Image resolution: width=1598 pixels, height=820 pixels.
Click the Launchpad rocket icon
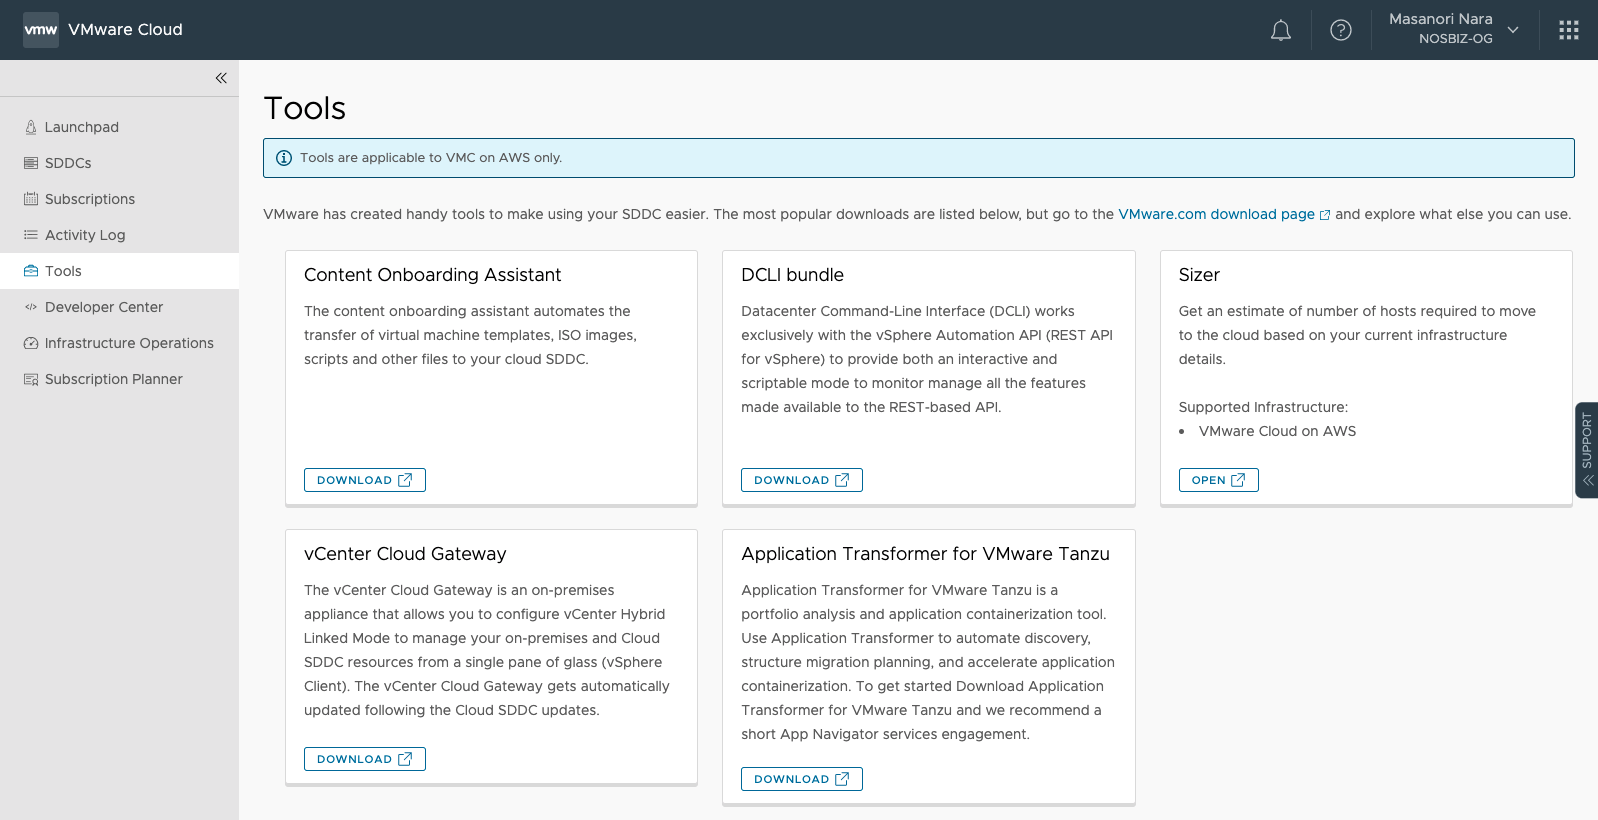(31, 127)
